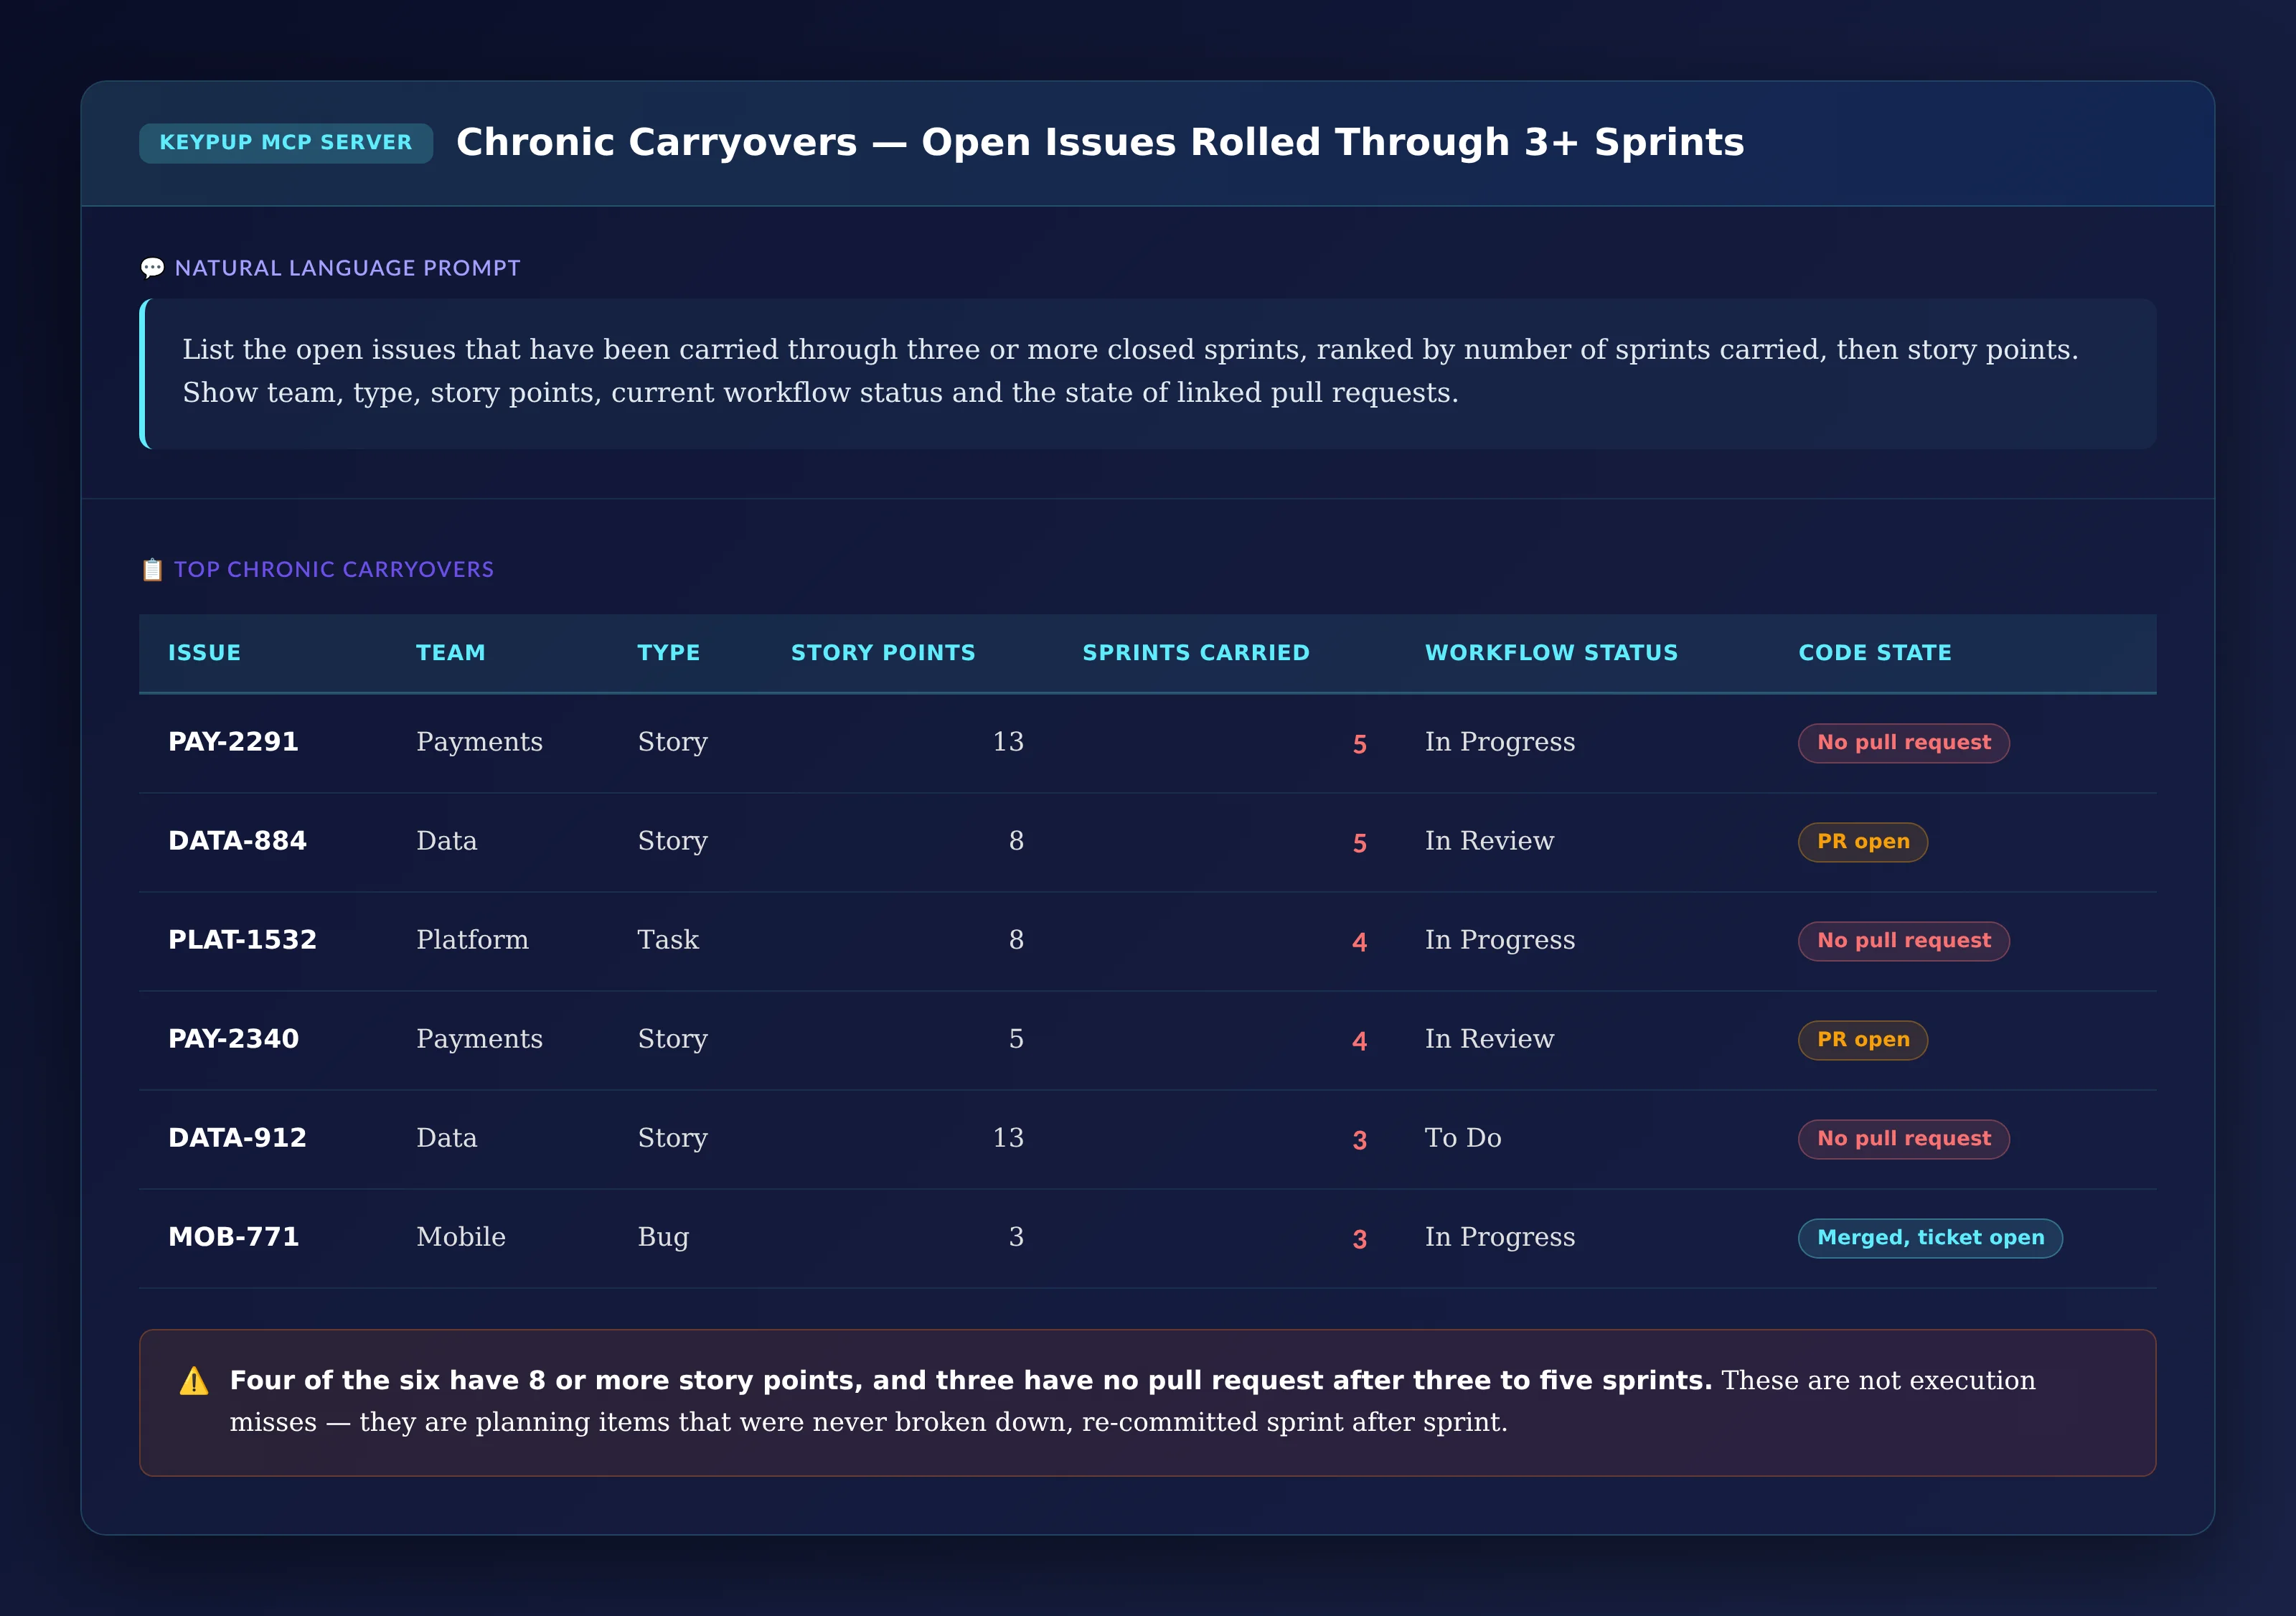Click sprints carried 5 in DATA-884 row
This screenshot has width=2296, height=1616.
[x=1359, y=843]
